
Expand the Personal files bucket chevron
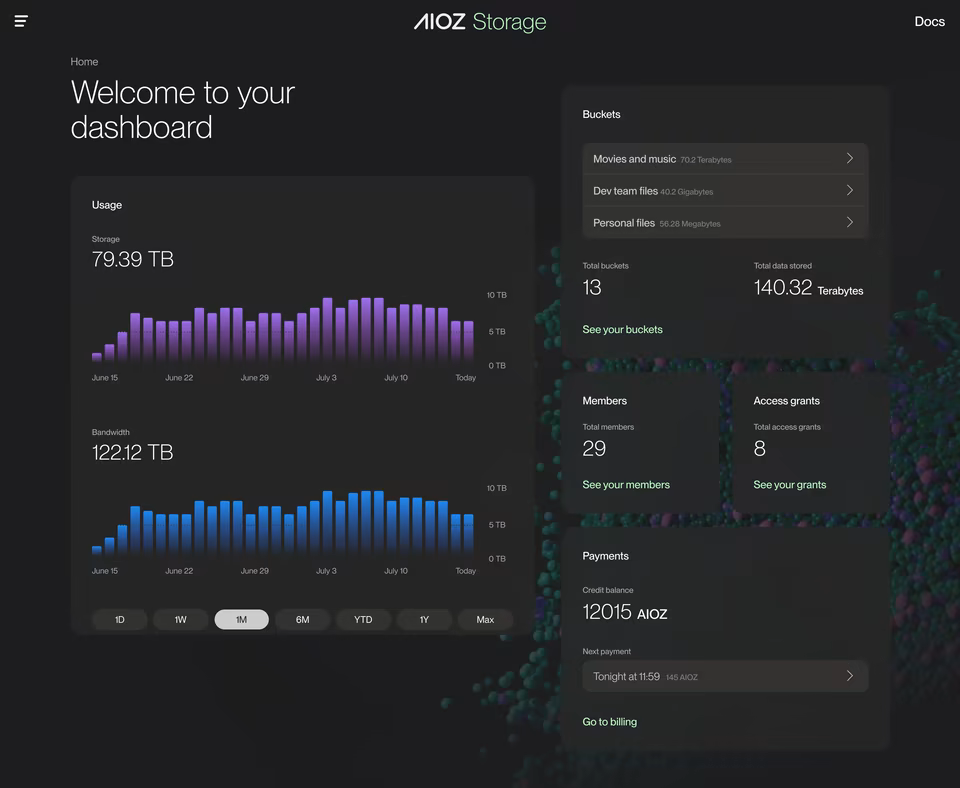[850, 222]
